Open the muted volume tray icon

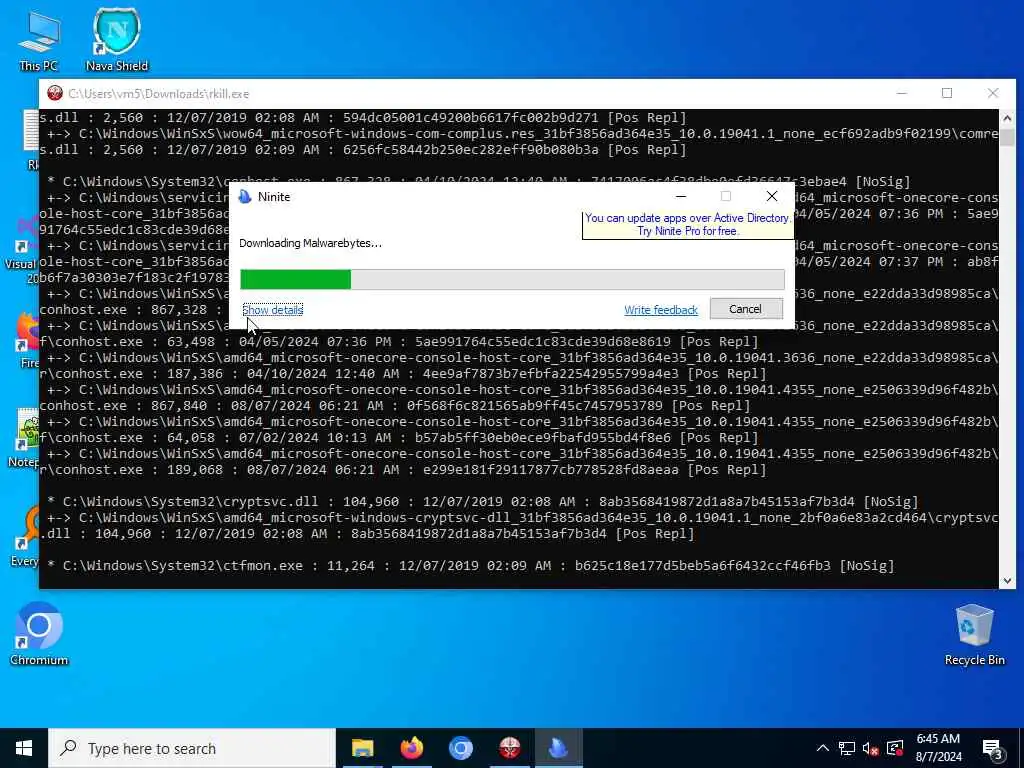pyautogui.click(x=870, y=748)
